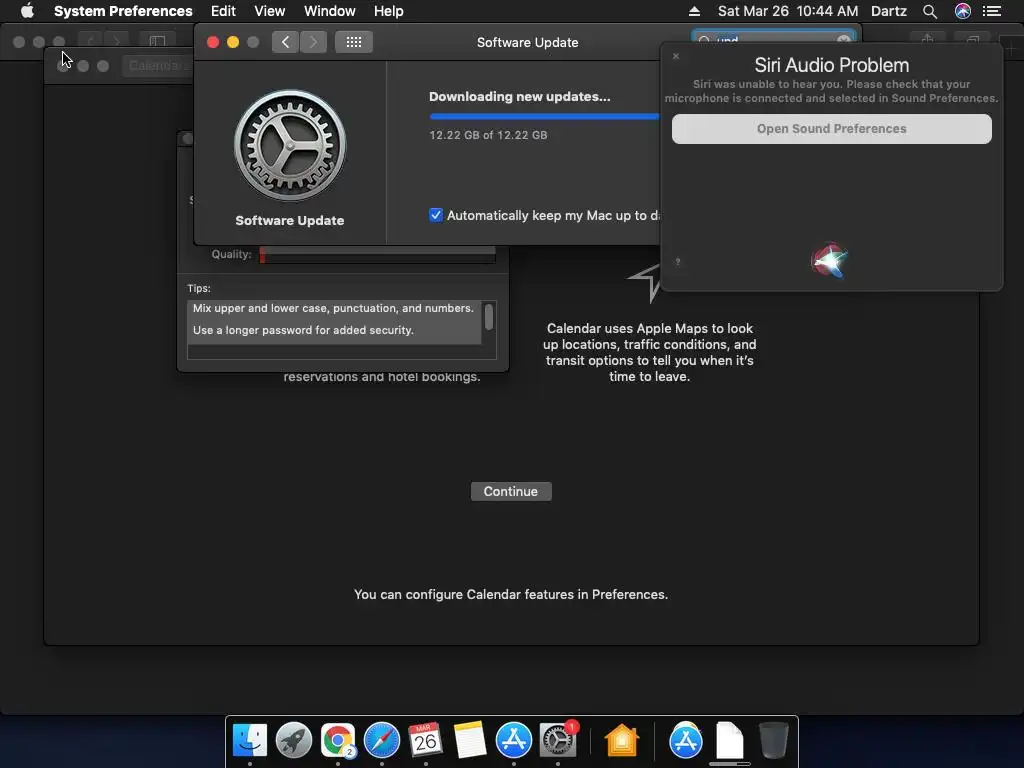This screenshot has width=1024, height=768.
Task: Open the Window menu
Action: (x=330, y=11)
